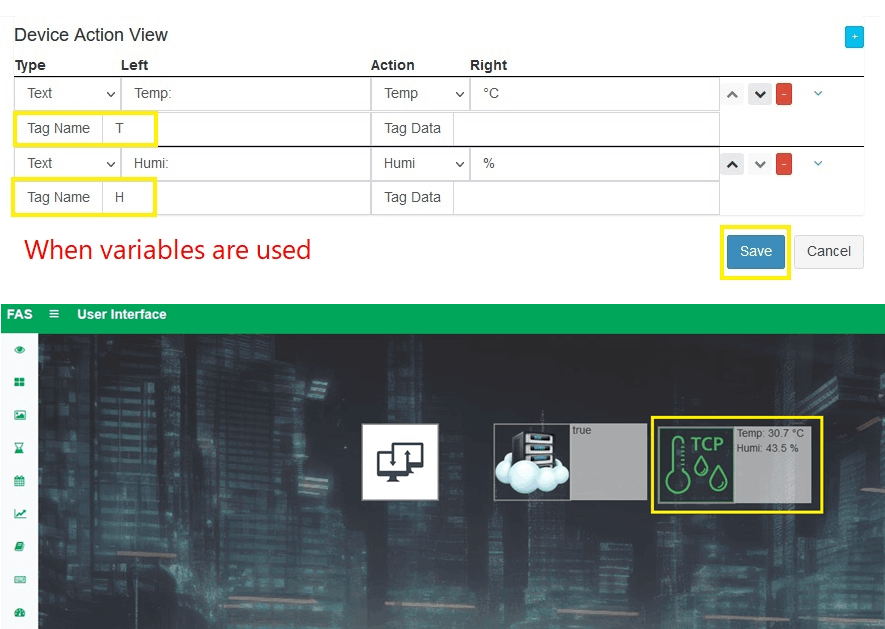This screenshot has width=885, height=629.
Task: Click the Save button
Action: tap(755, 251)
